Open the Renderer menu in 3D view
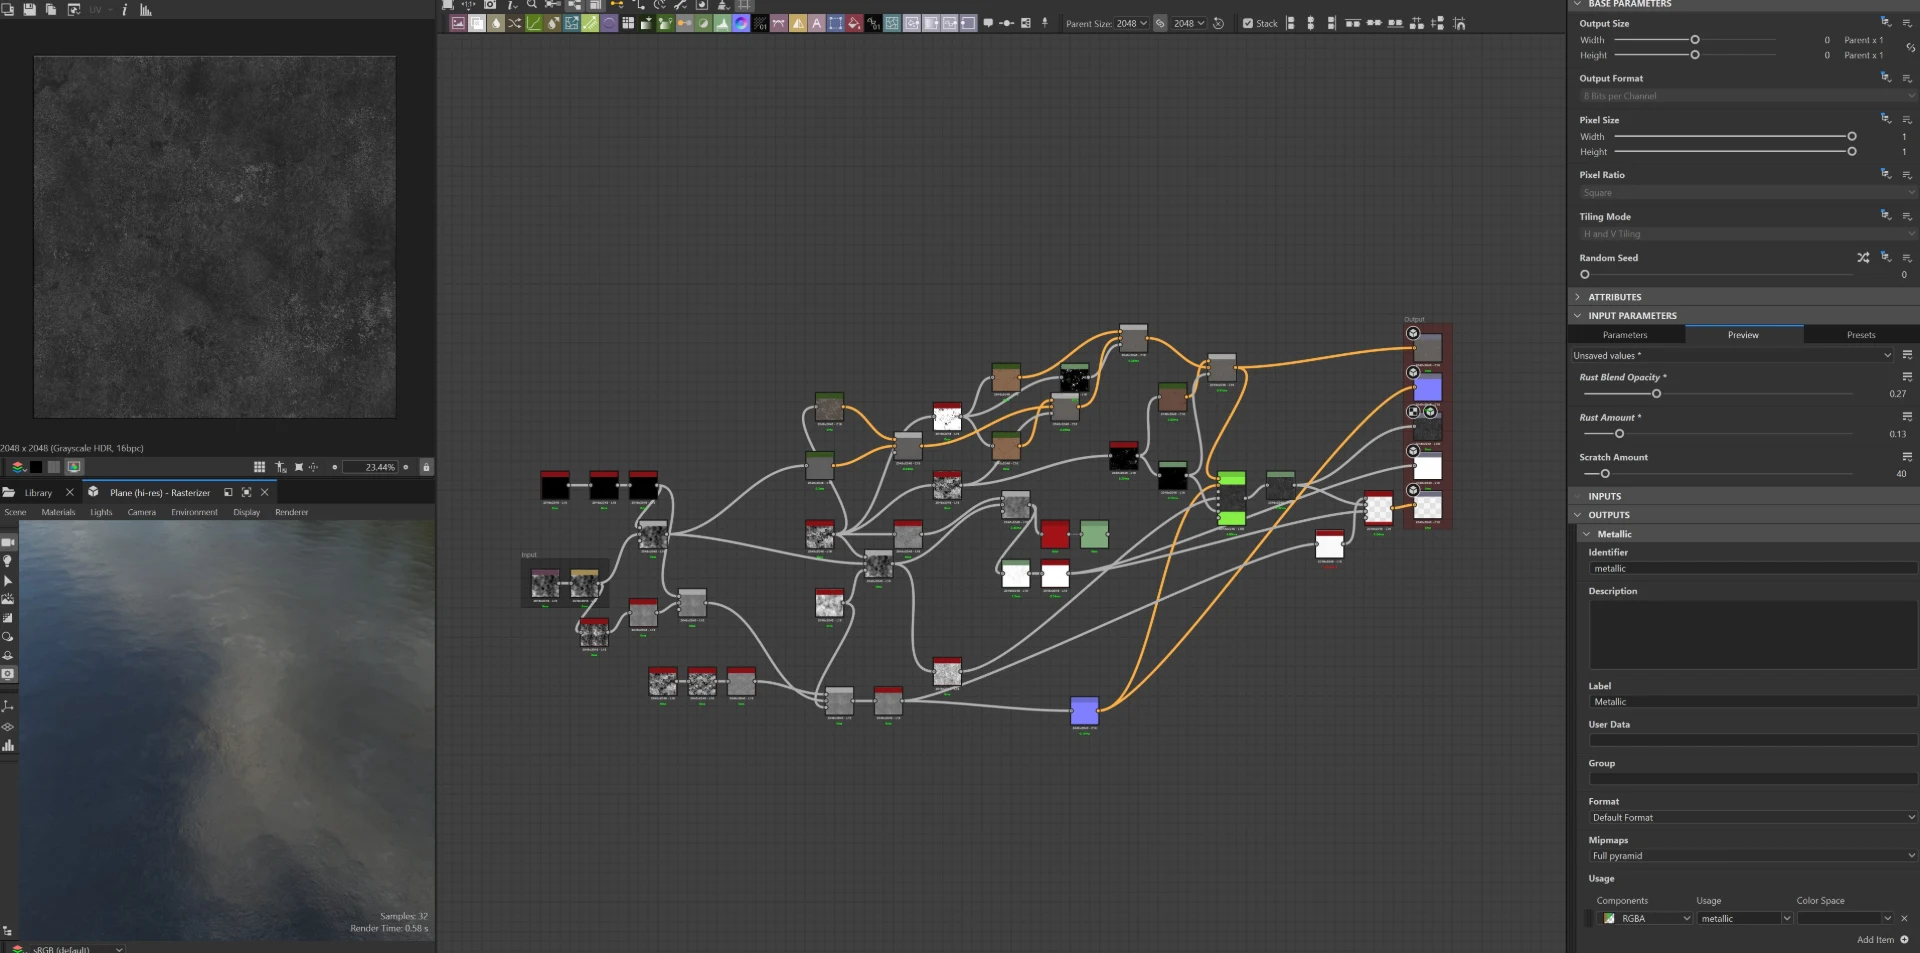The height and width of the screenshot is (953, 1920). click(x=292, y=512)
